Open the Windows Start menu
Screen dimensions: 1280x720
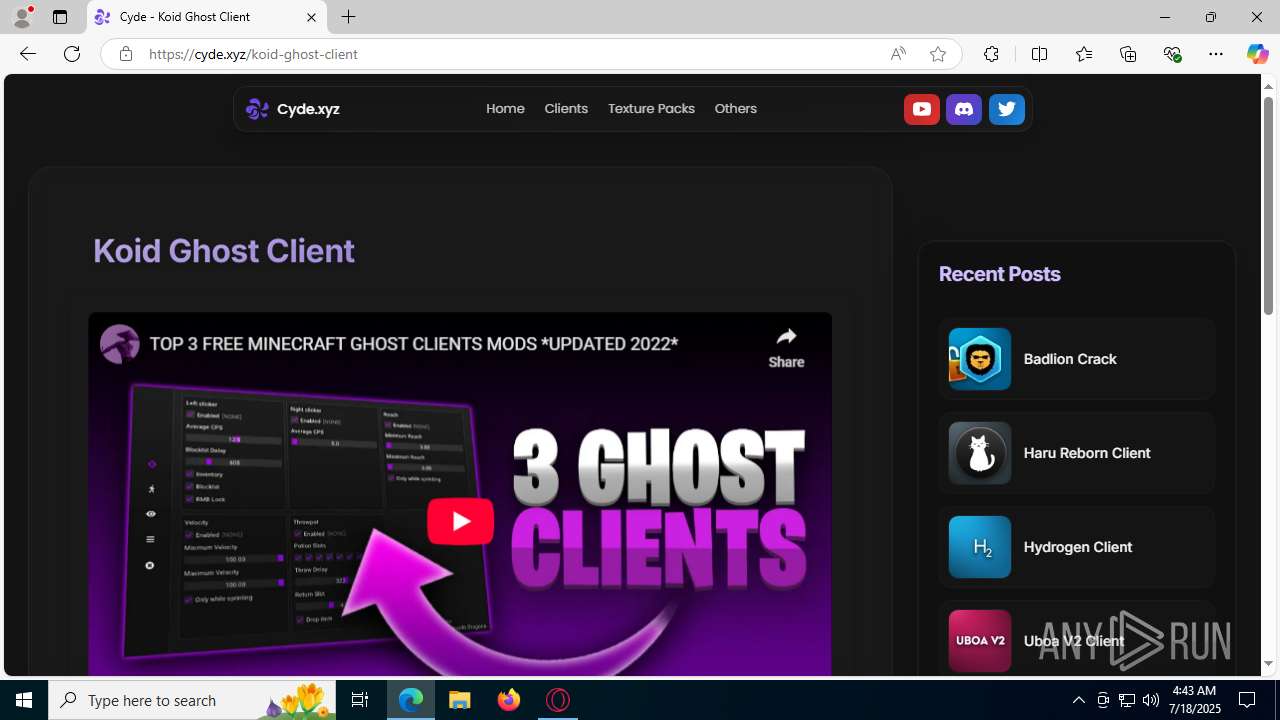pyautogui.click(x=24, y=700)
